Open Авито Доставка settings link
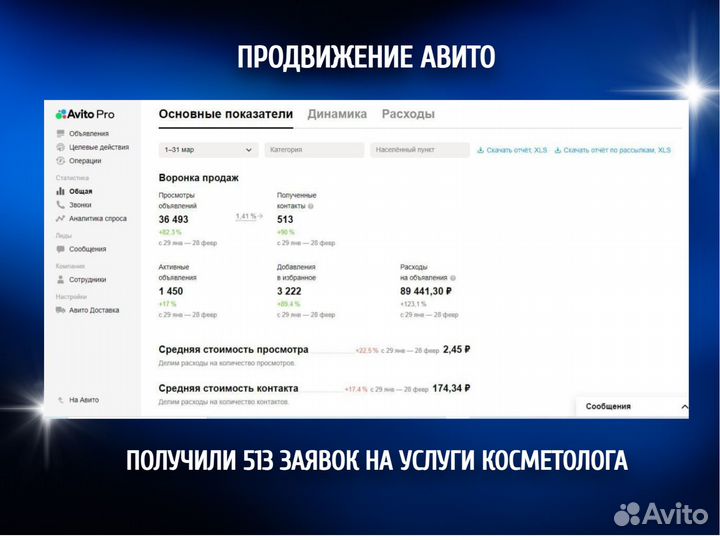720x540 pixels. tap(94, 310)
